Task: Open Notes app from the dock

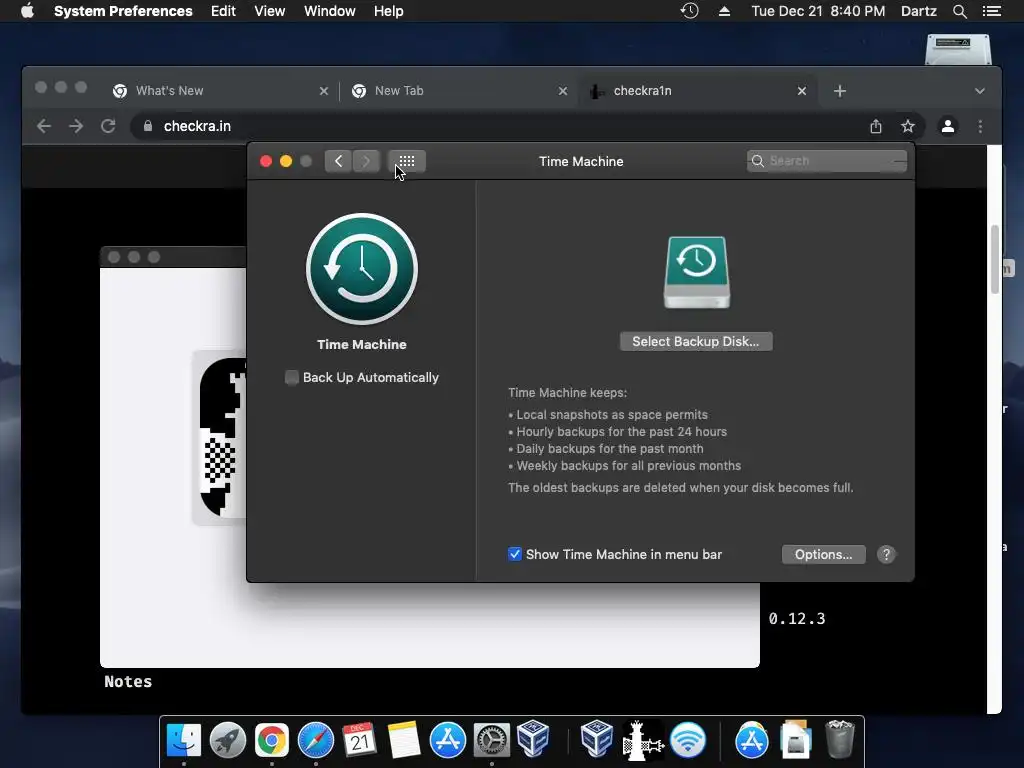Action: point(404,741)
